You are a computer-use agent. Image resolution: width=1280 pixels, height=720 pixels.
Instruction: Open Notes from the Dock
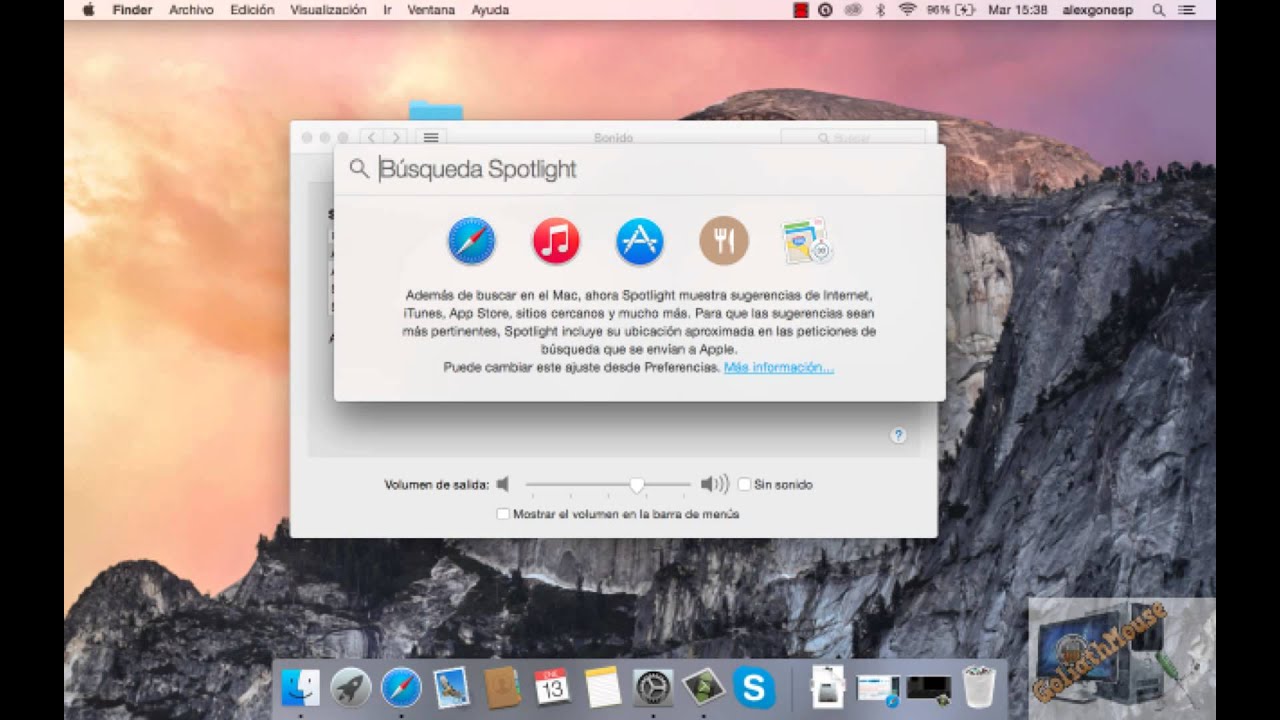point(603,688)
